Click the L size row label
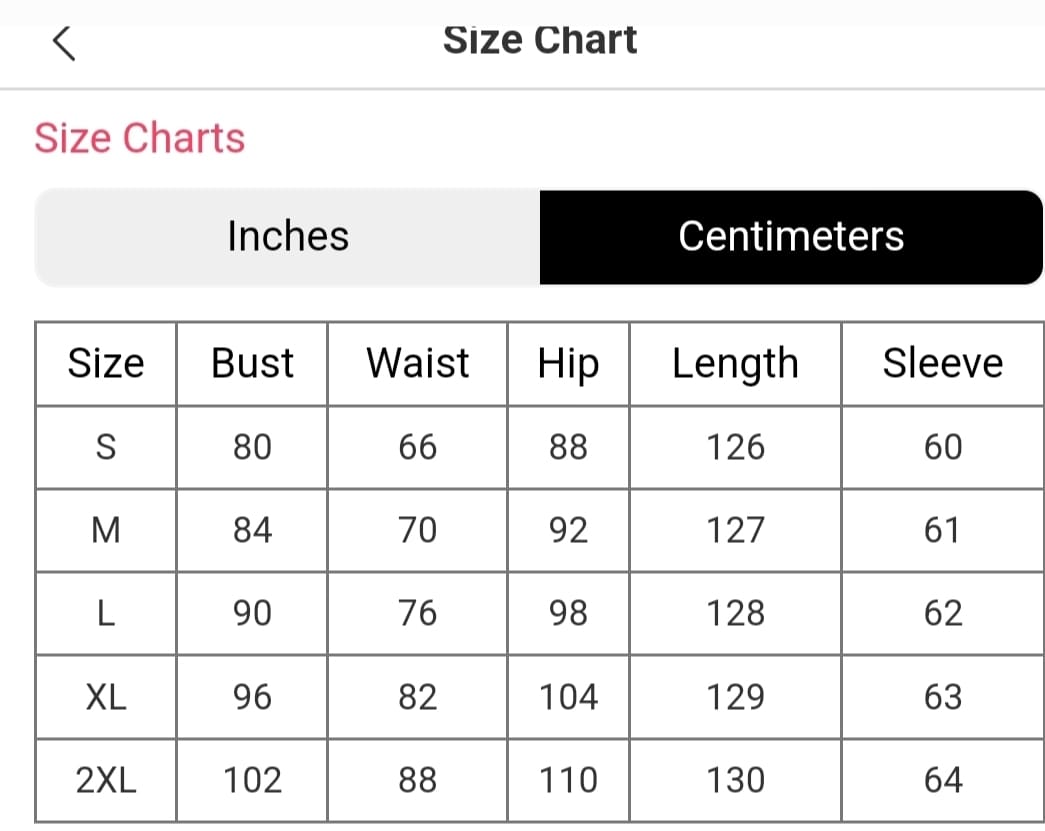This screenshot has width=1045, height=831. tap(106, 613)
